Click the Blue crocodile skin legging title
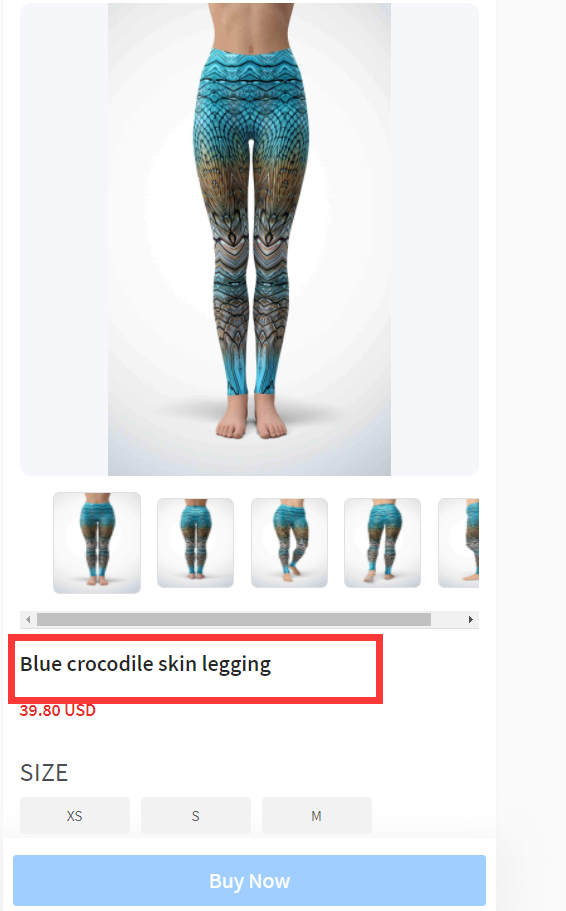 point(145,664)
